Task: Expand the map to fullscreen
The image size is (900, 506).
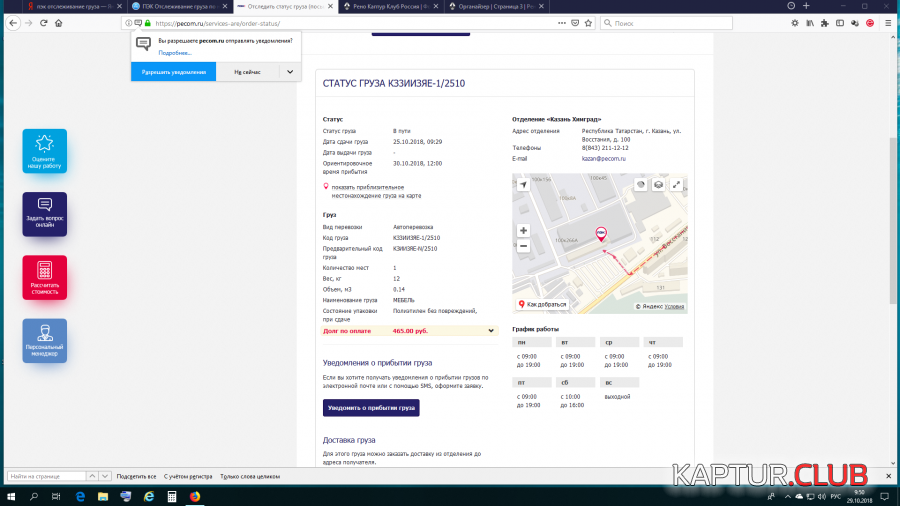Action: [x=676, y=185]
